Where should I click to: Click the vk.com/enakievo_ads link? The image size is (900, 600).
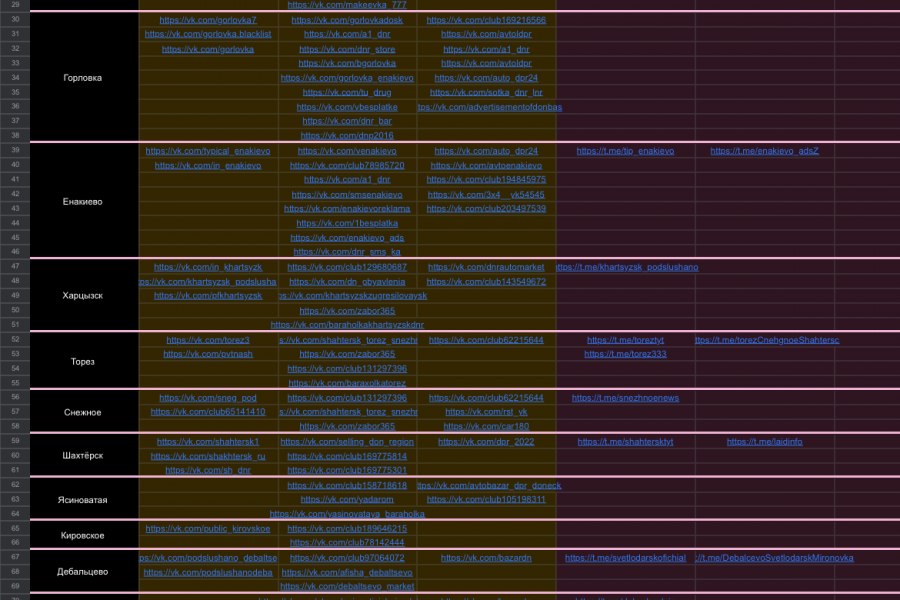pyautogui.click(x=347, y=238)
